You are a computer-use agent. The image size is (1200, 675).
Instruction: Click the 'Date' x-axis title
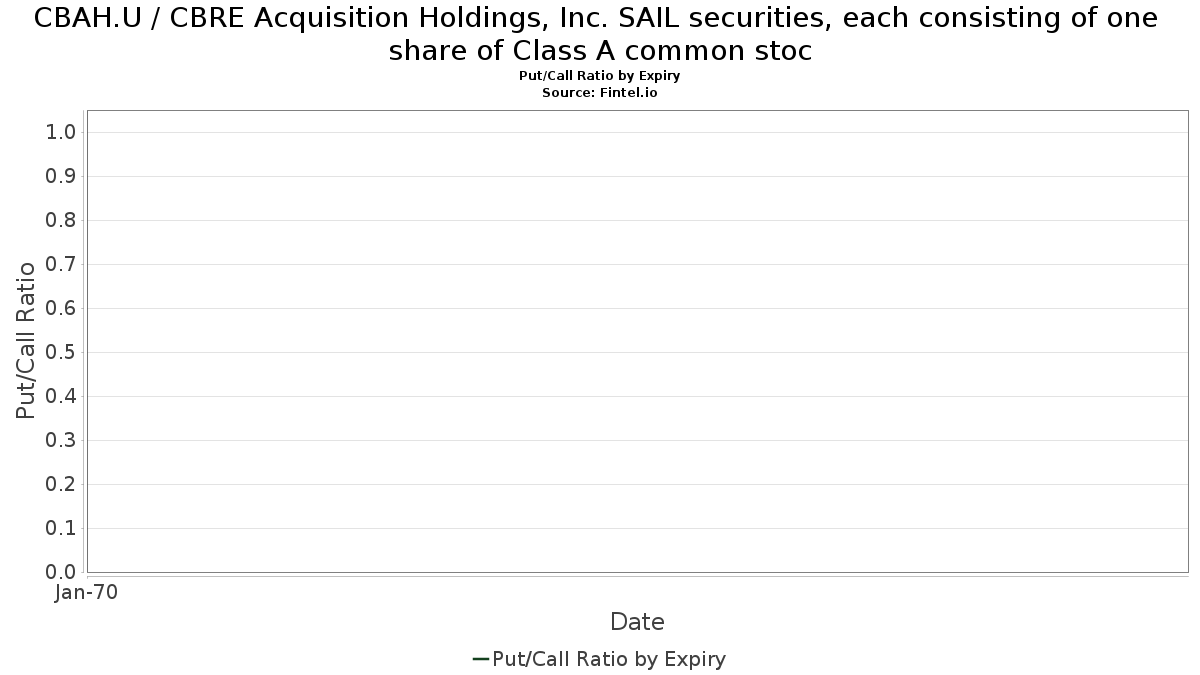[637, 622]
